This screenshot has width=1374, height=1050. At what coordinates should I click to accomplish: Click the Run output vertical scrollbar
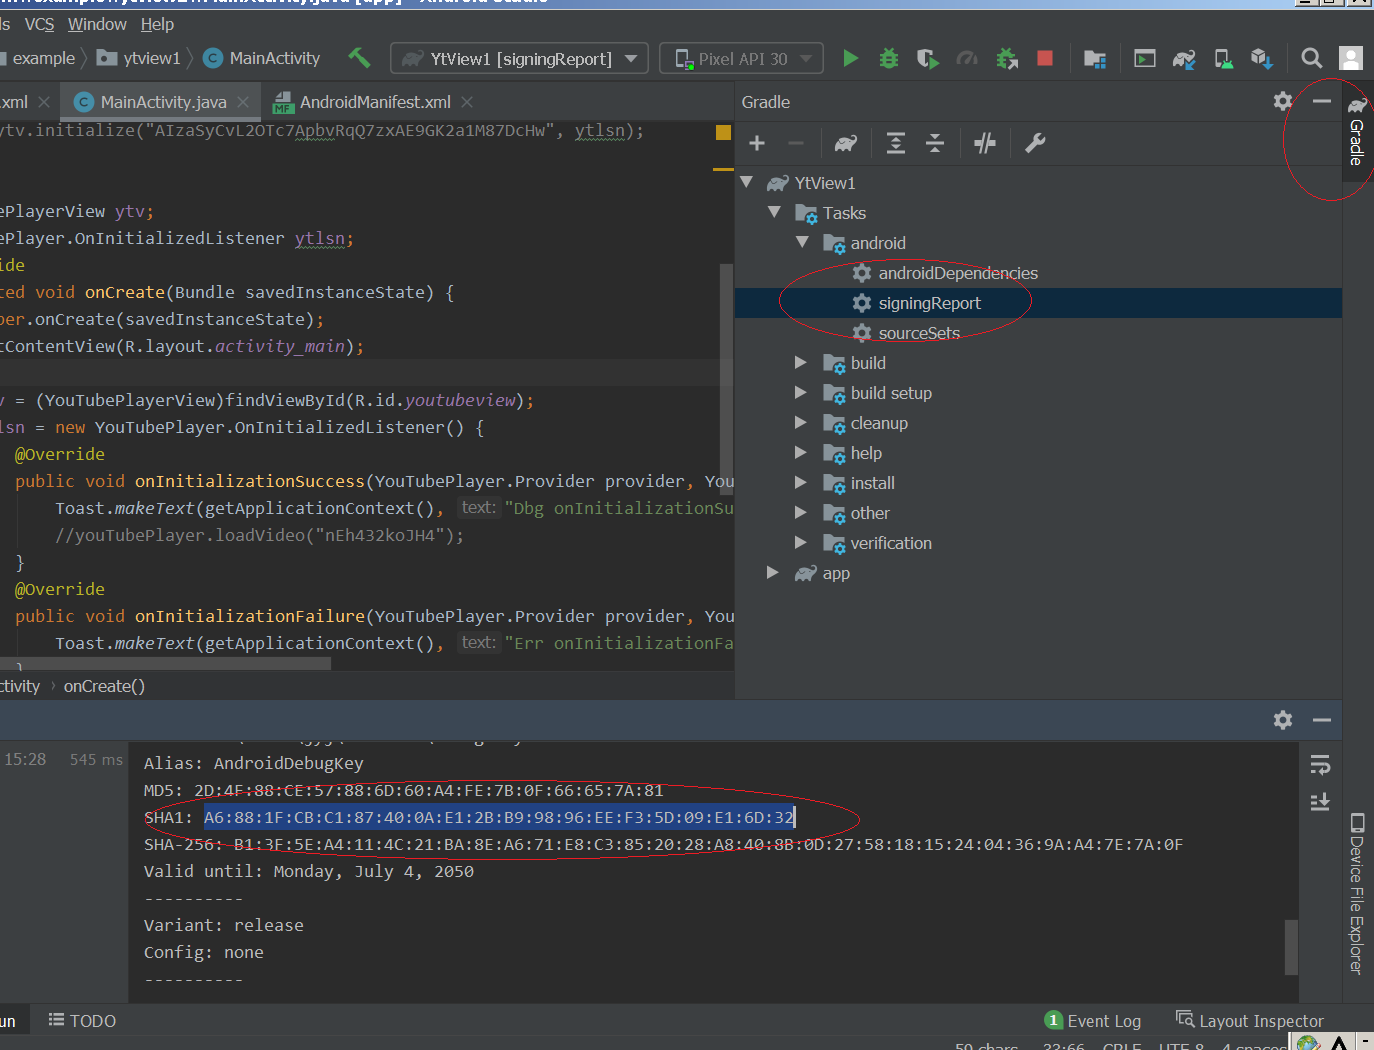point(1291,946)
